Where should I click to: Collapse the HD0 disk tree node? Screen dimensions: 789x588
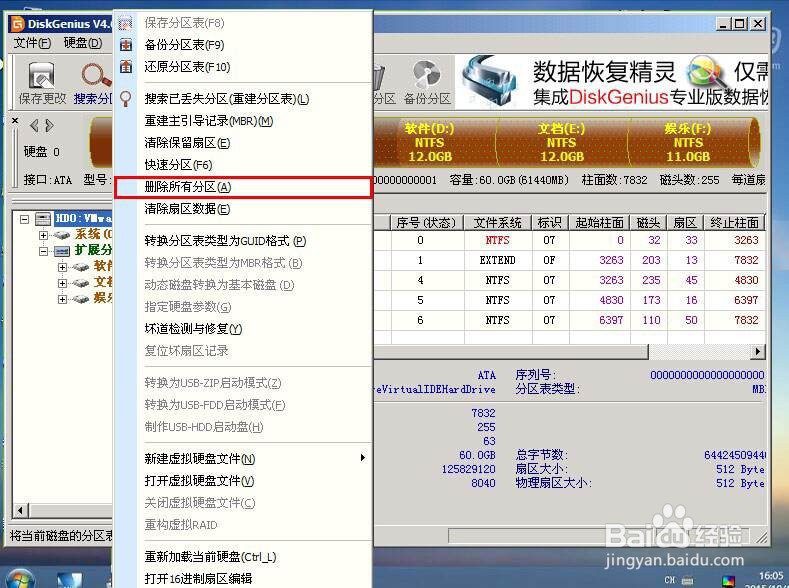tap(24, 219)
